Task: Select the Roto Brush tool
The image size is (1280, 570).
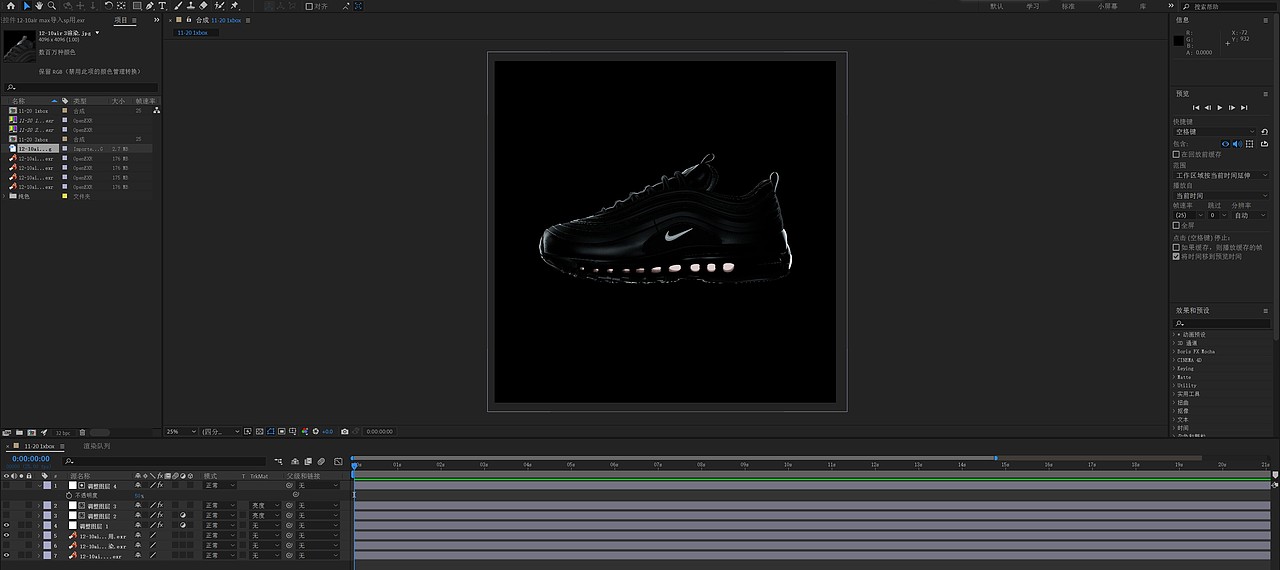Action: [x=219, y=6]
